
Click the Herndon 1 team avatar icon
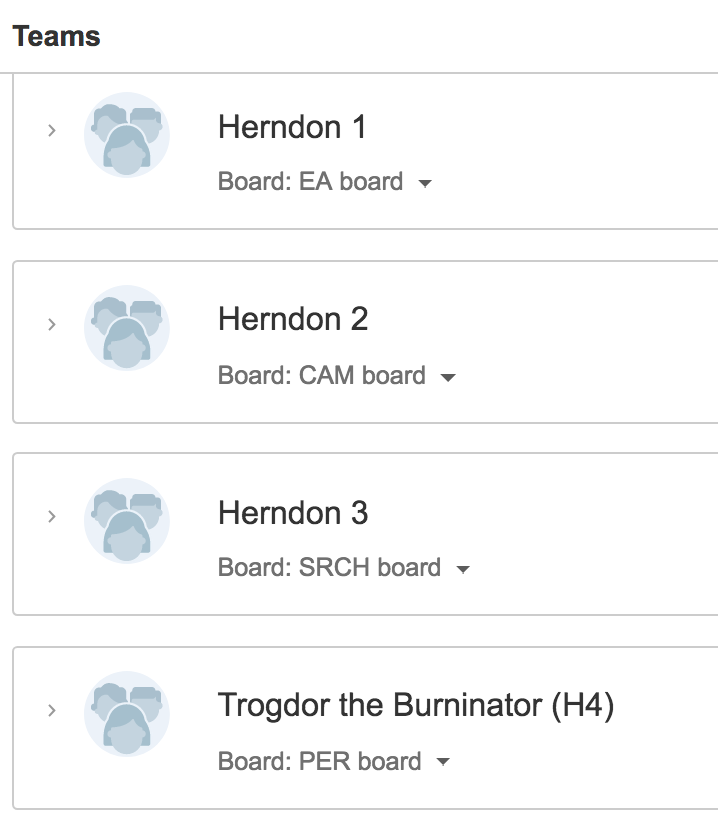(127, 135)
